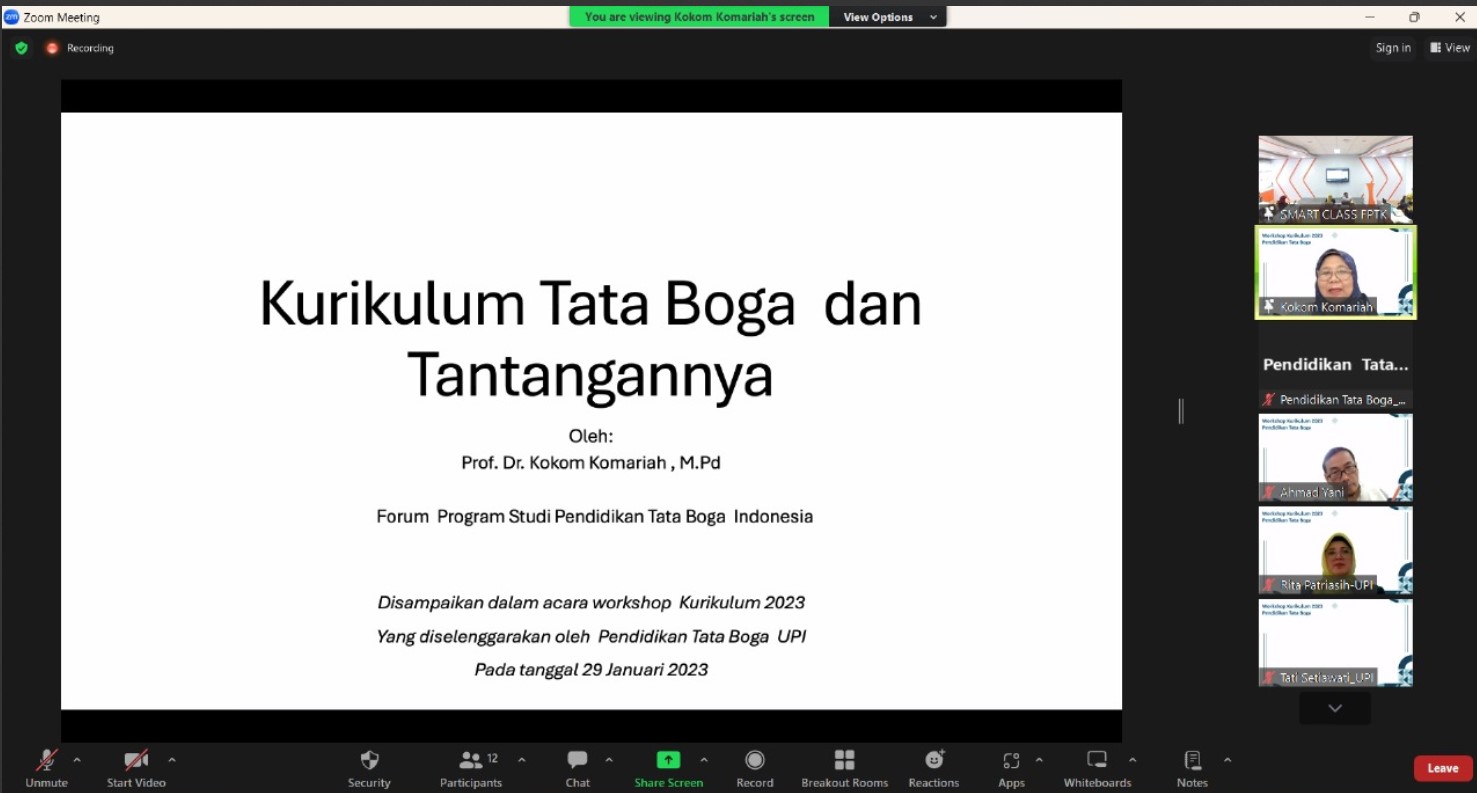Click the muted mic icon on Tati Setiawati_UPI

(1269, 678)
